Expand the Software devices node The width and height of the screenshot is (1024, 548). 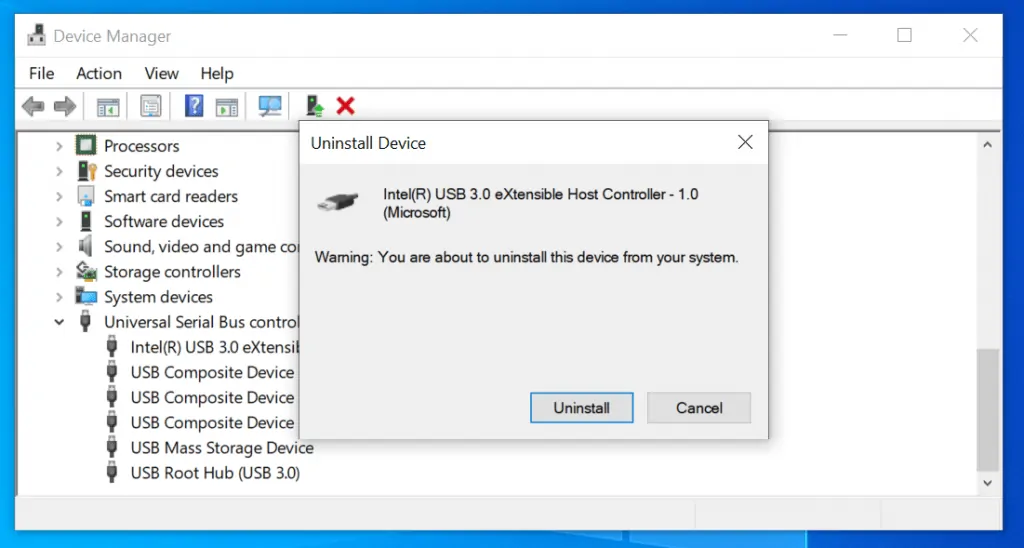(x=59, y=221)
